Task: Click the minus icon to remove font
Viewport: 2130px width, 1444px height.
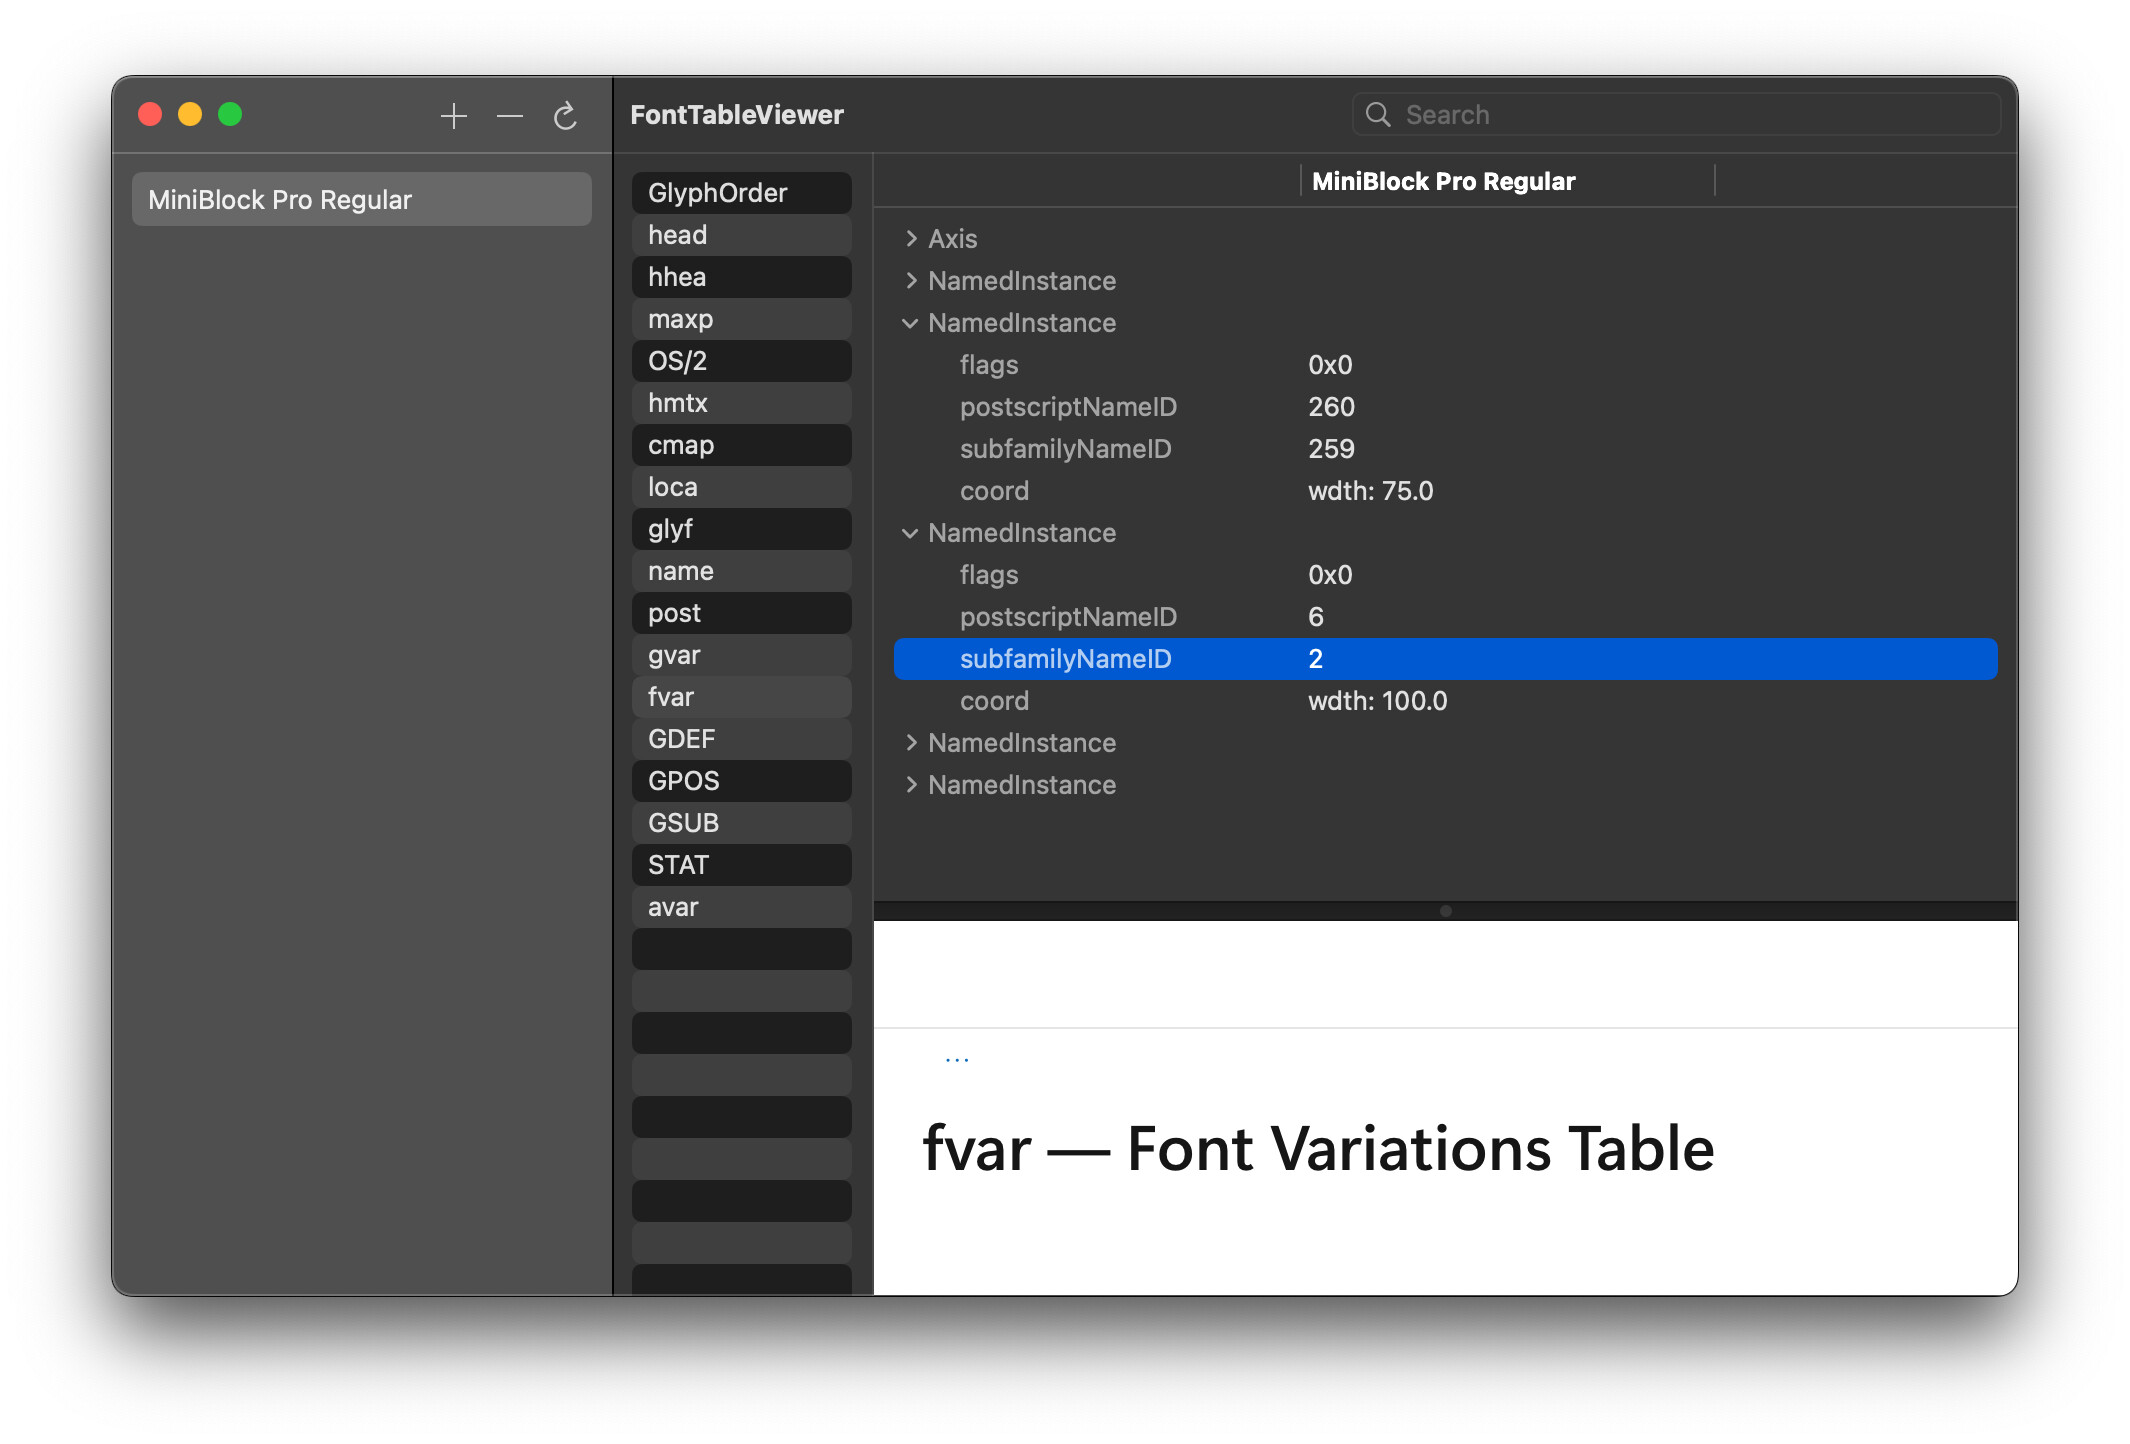Action: pyautogui.click(x=510, y=116)
